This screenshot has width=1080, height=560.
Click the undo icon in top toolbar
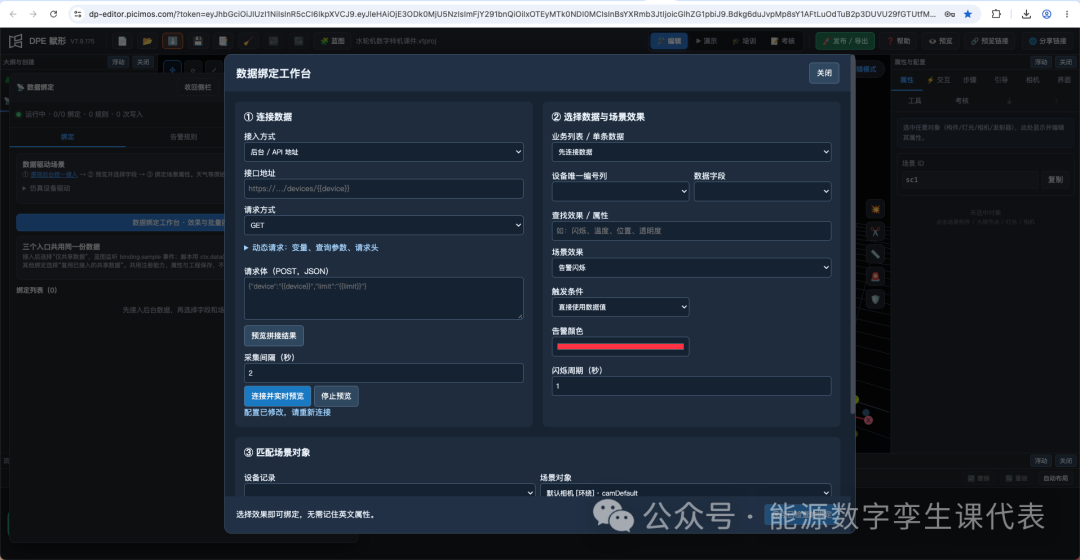click(x=273, y=41)
